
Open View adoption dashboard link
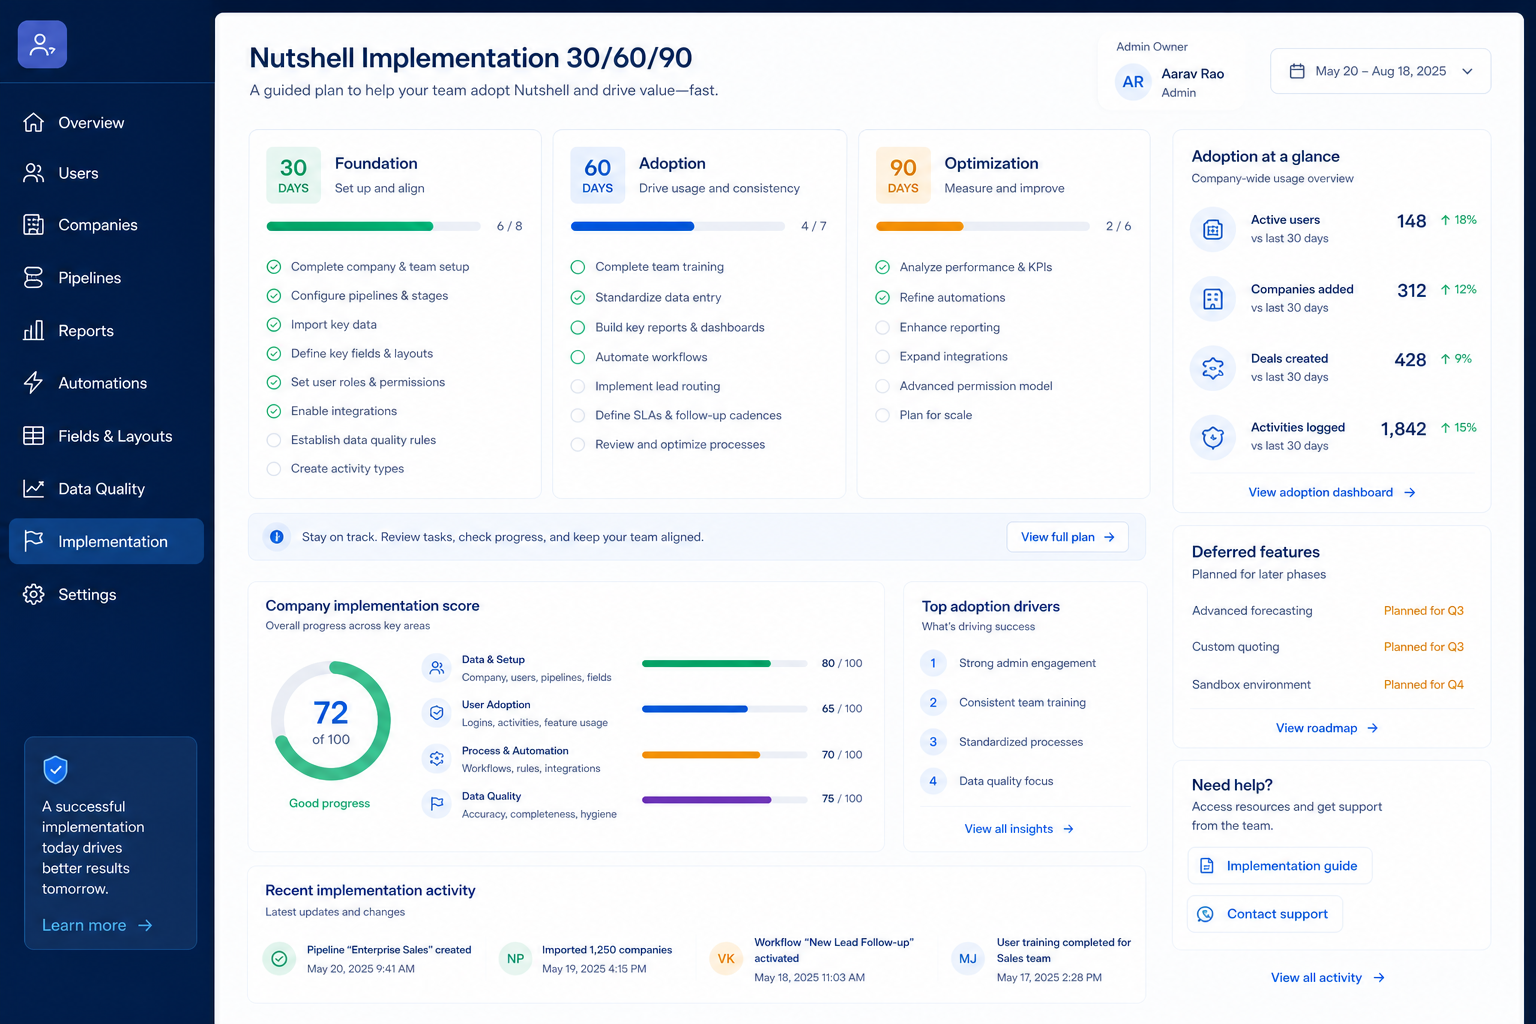[1332, 492]
